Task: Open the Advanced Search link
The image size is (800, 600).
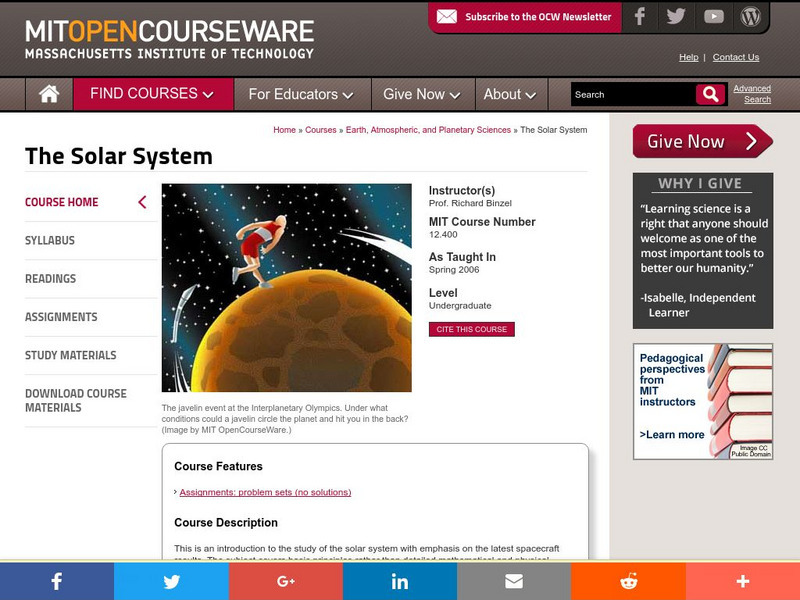Action: pos(753,94)
